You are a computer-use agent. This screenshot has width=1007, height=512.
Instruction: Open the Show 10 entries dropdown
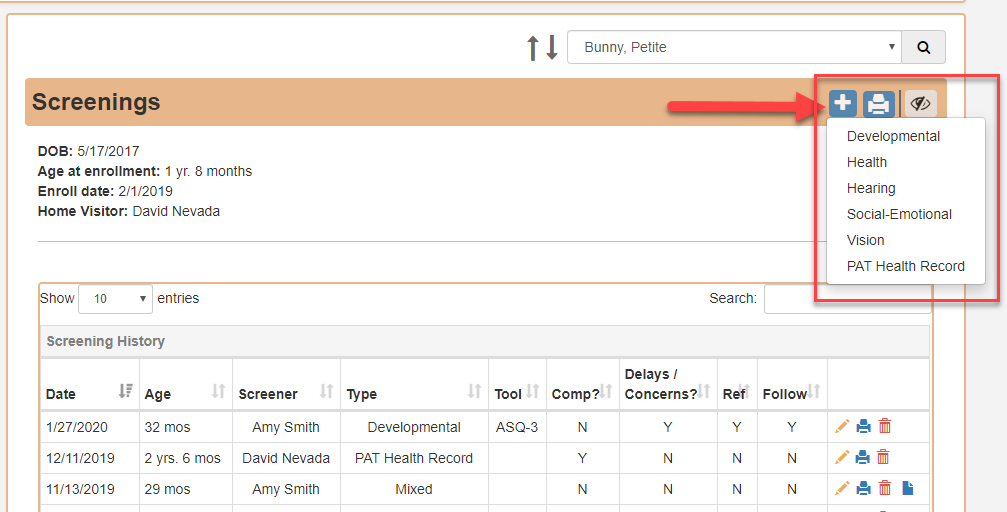coord(116,299)
